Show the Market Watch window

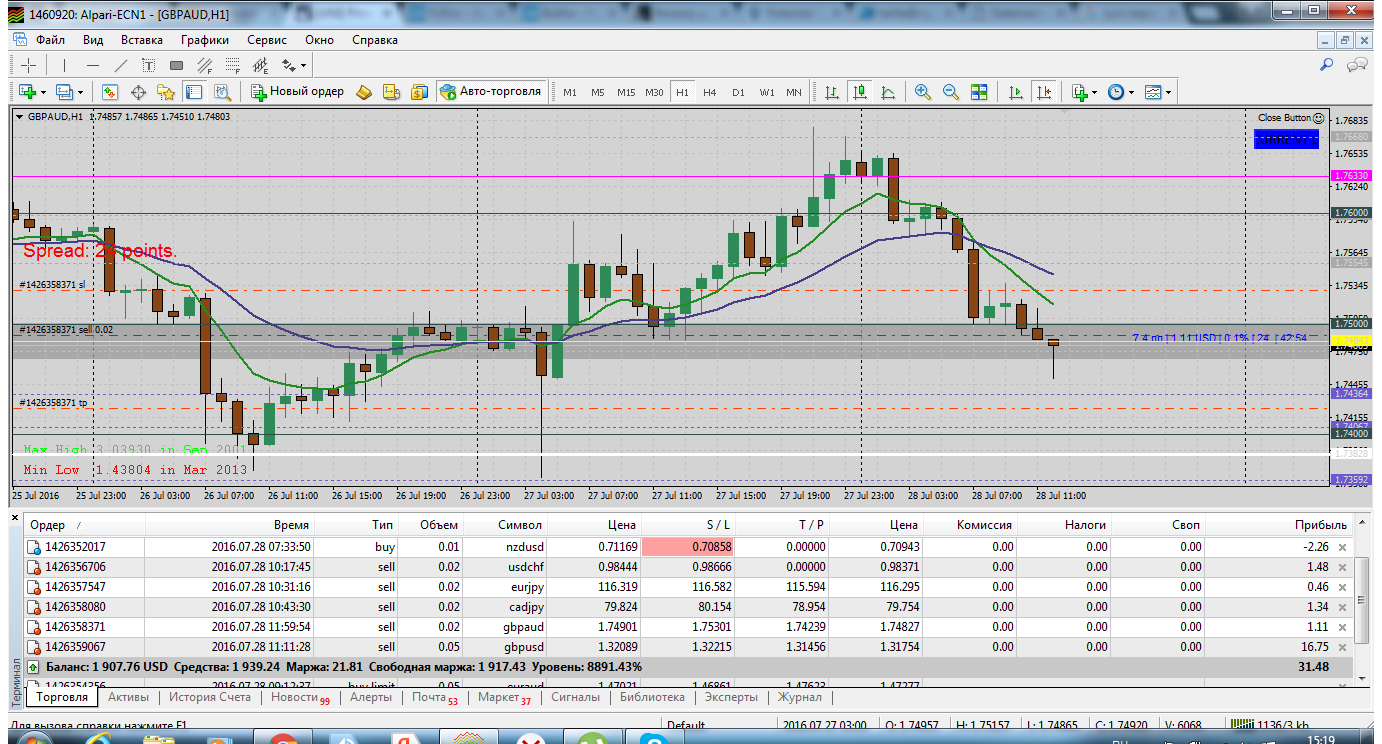tap(110, 92)
